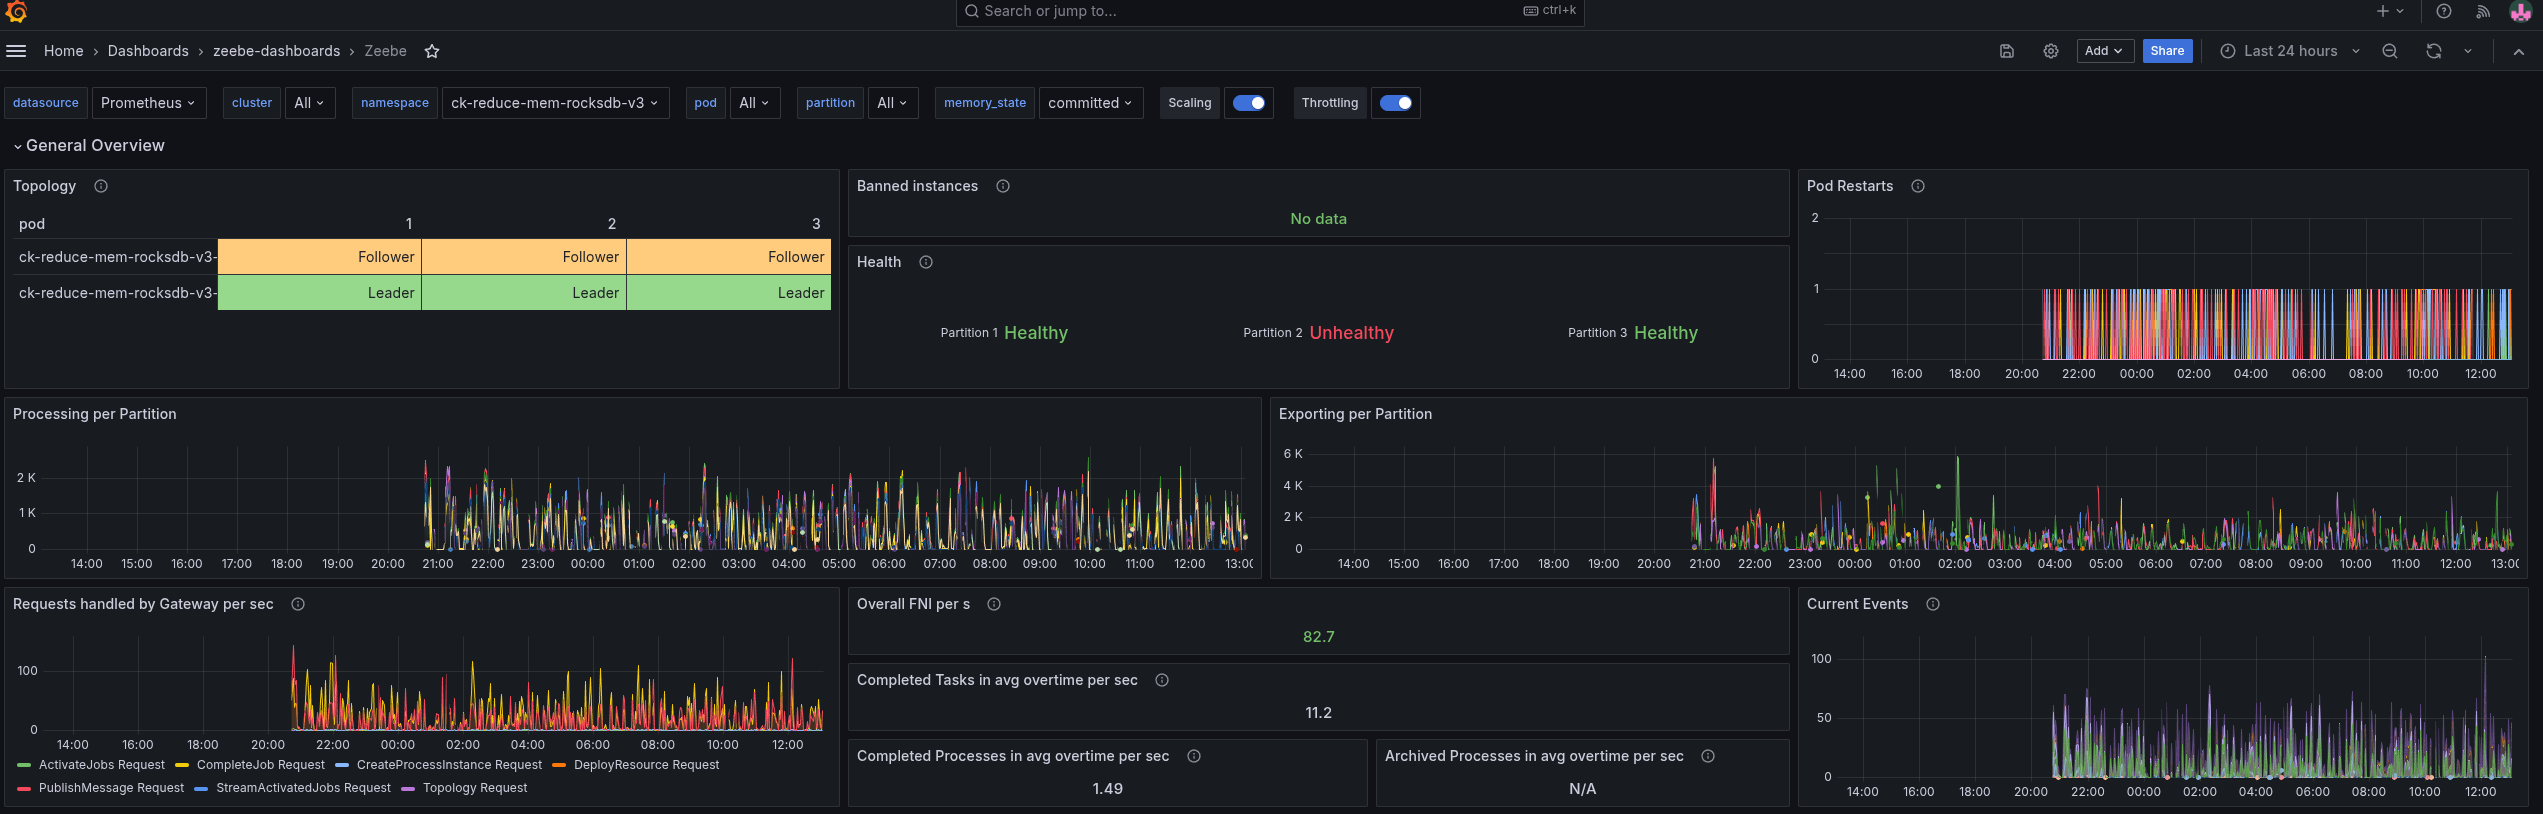The width and height of the screenshot is (2543, 814).
Task: Click the Zeebe breadcrumb title
Action: 385,51
